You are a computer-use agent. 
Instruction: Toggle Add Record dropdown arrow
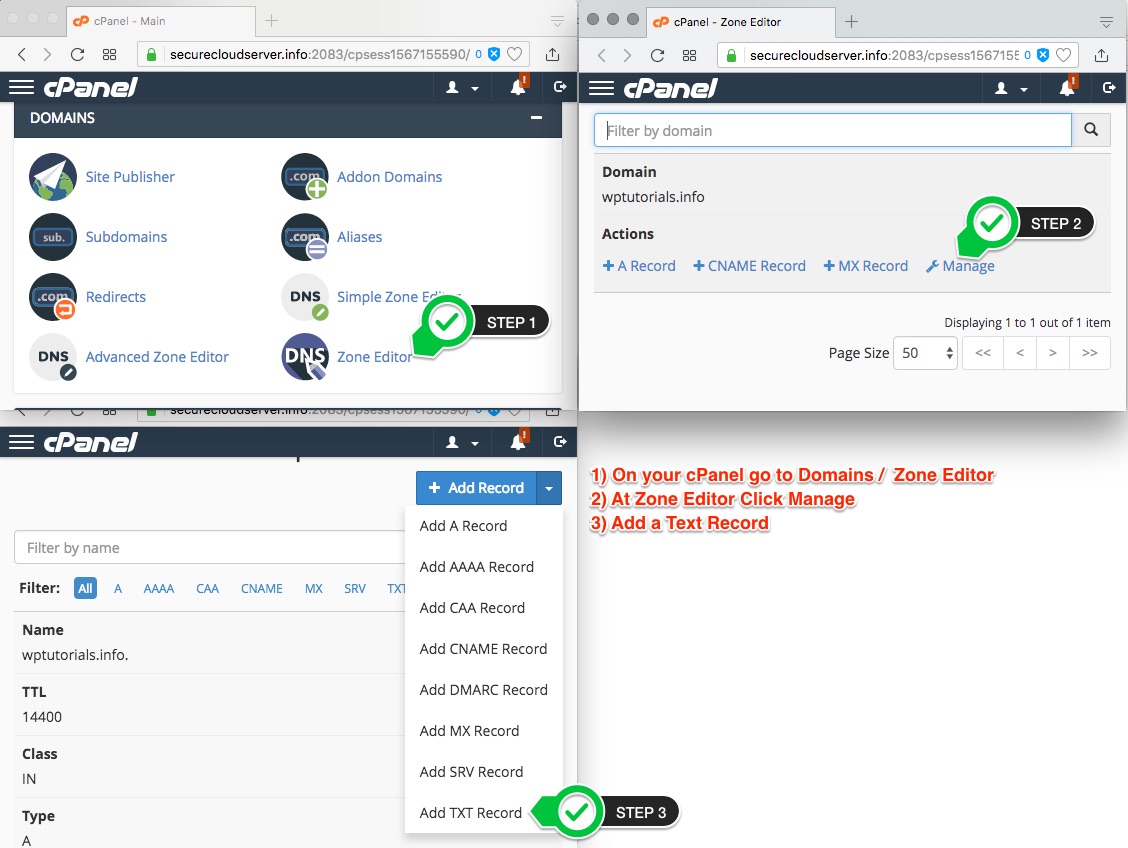[x=549, y=488]
